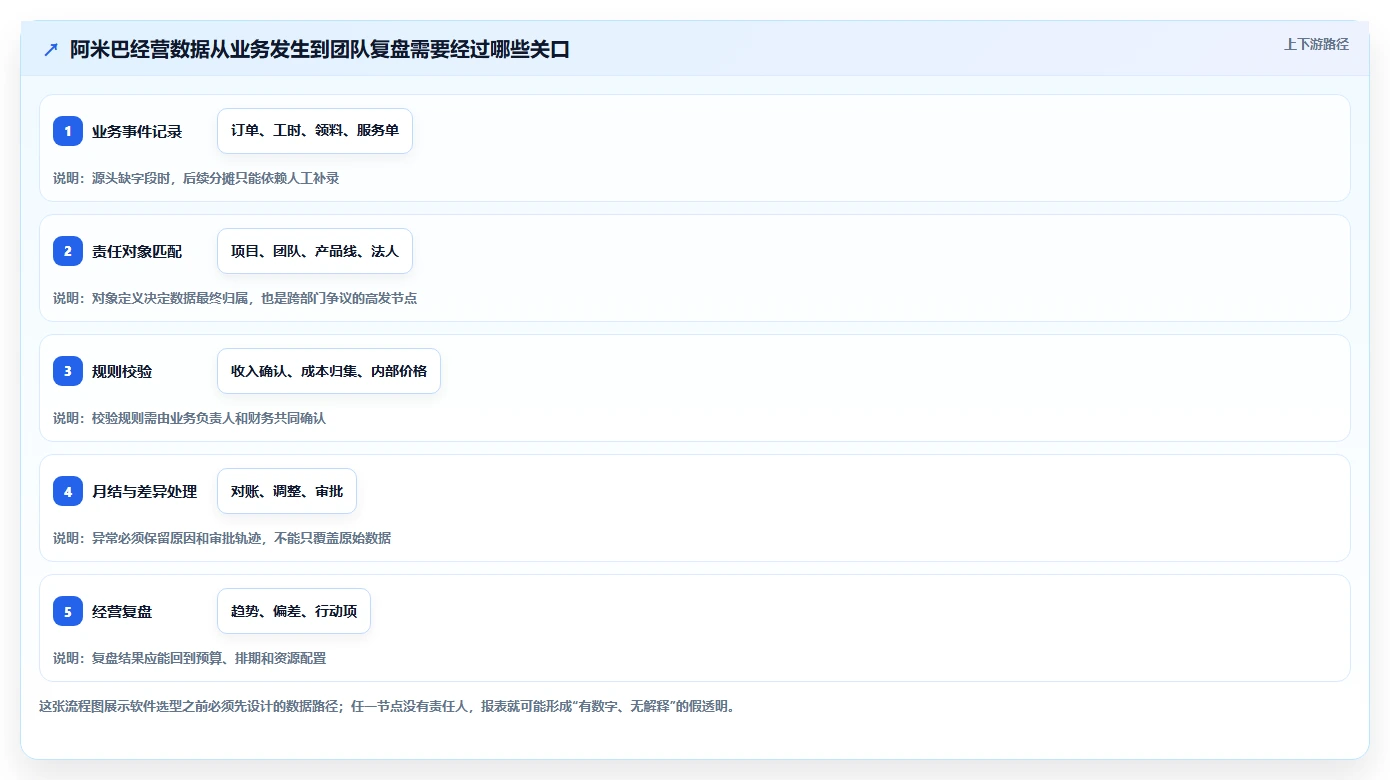This screenshot has width=1390, height=780.
Task: Click the step 4 number badge
Action: click(x=68, y=491)
